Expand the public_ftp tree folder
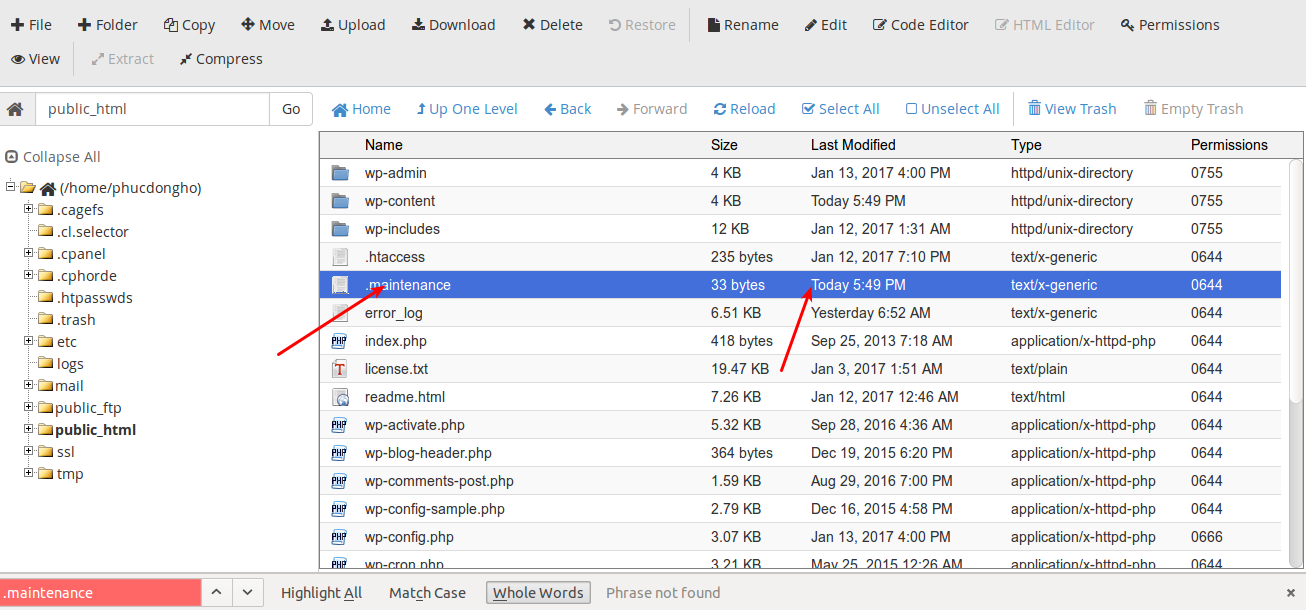The height and width of the screenshot is (610, 1306). (x=29, y=408)
